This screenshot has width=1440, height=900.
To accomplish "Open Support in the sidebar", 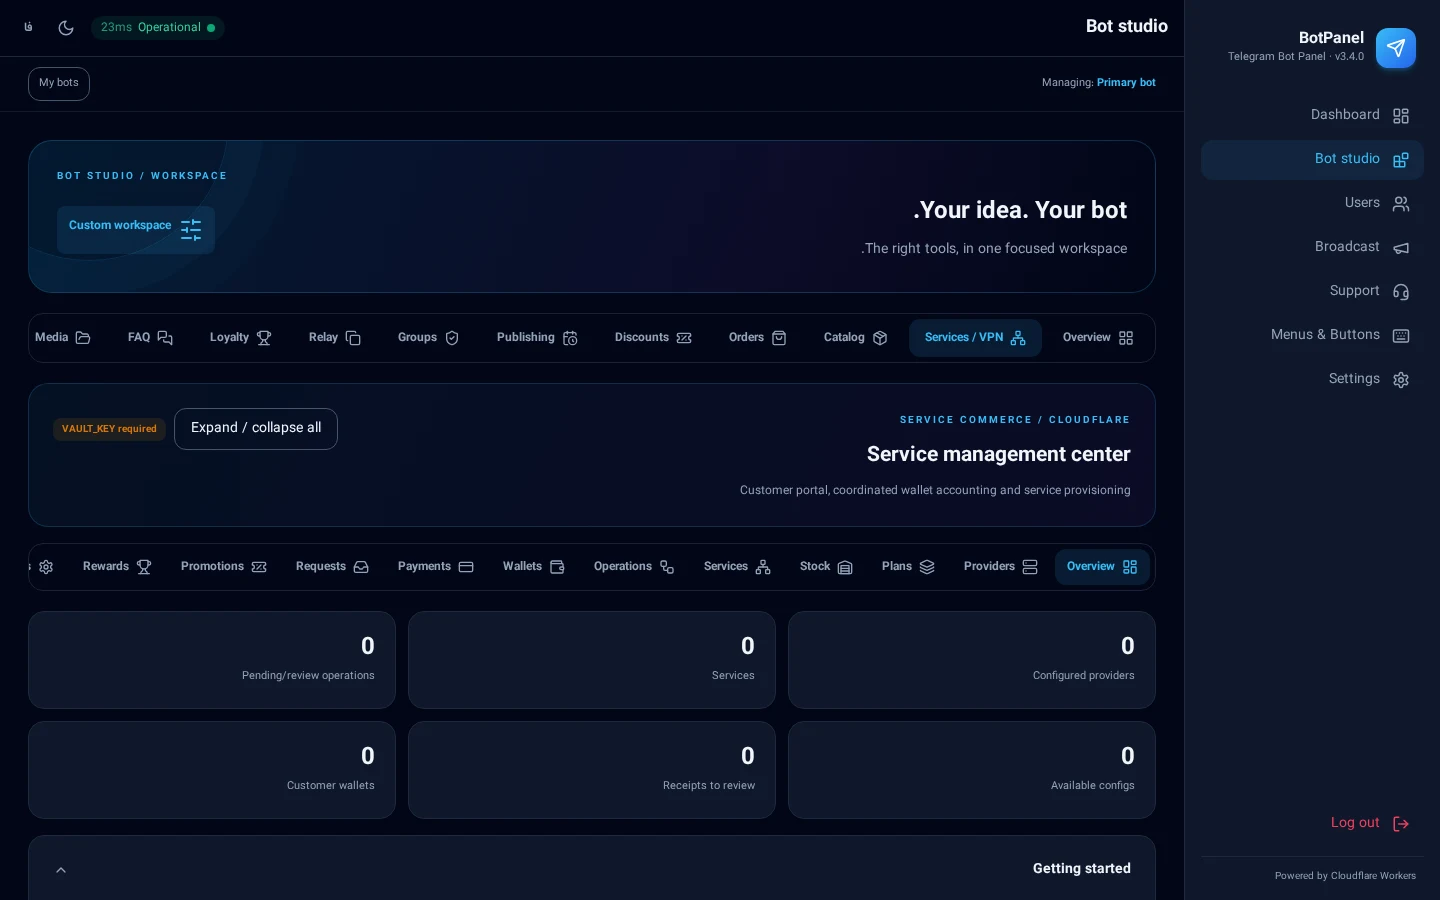I will [1312, 292].
